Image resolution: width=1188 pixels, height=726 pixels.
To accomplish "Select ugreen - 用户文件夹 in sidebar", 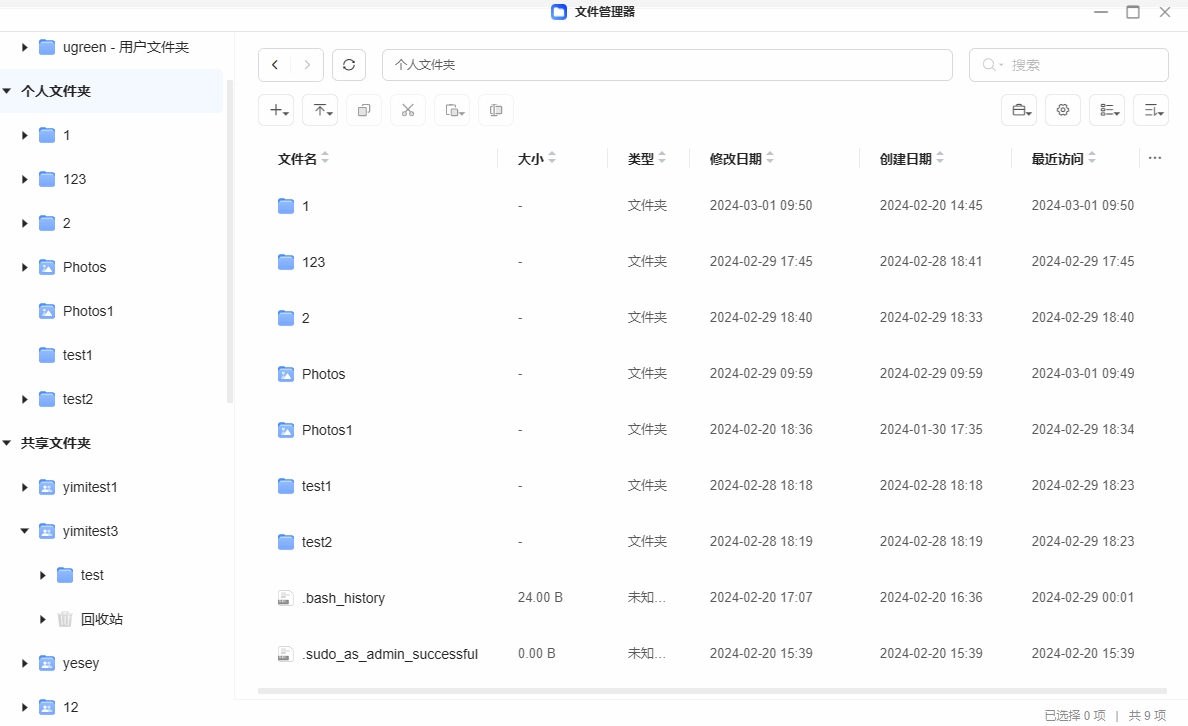I will [x=126, y=47].
